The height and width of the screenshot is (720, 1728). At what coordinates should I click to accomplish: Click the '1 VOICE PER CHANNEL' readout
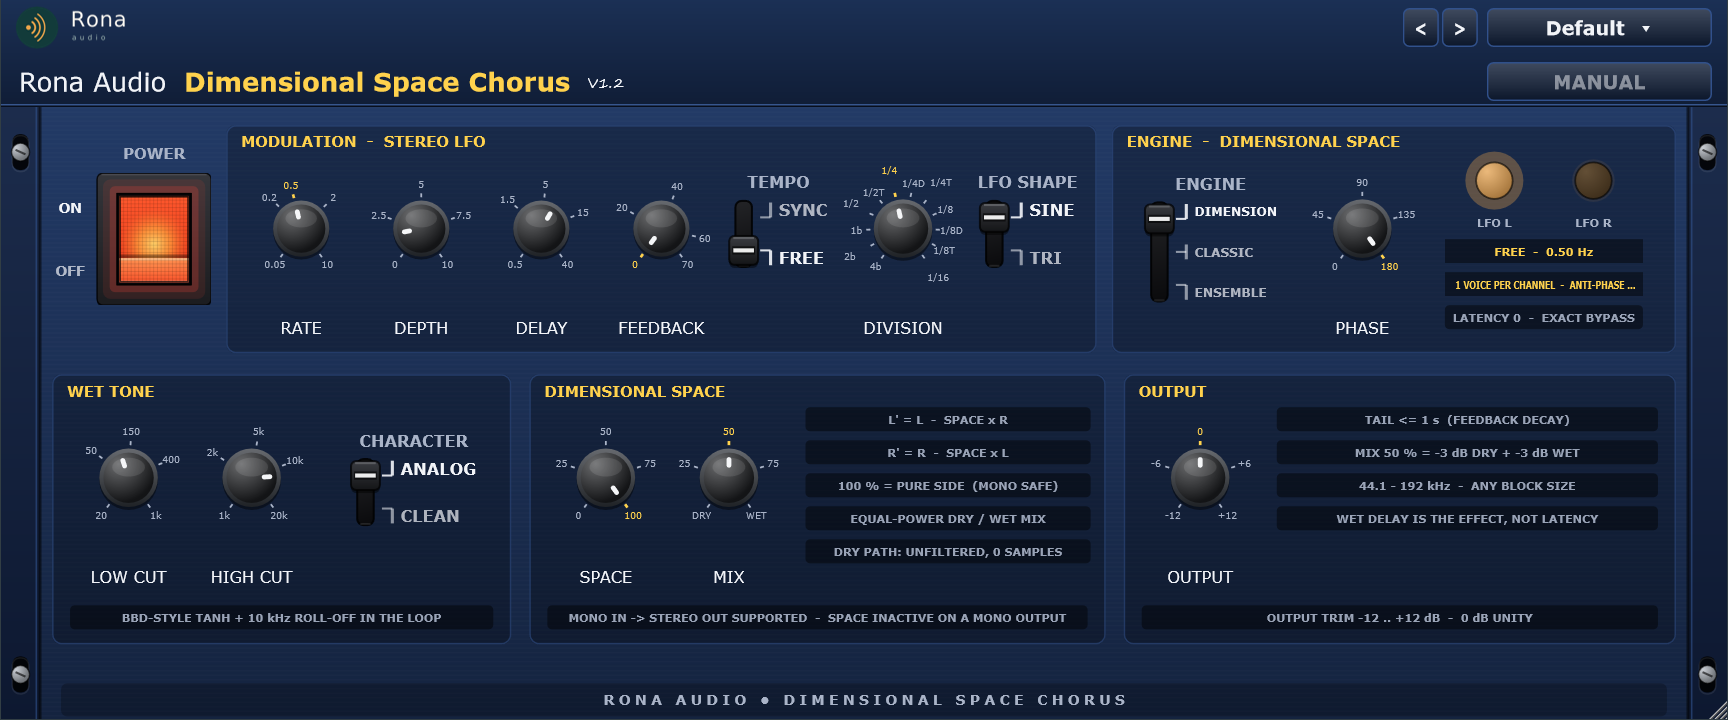tap(1544, 285)
